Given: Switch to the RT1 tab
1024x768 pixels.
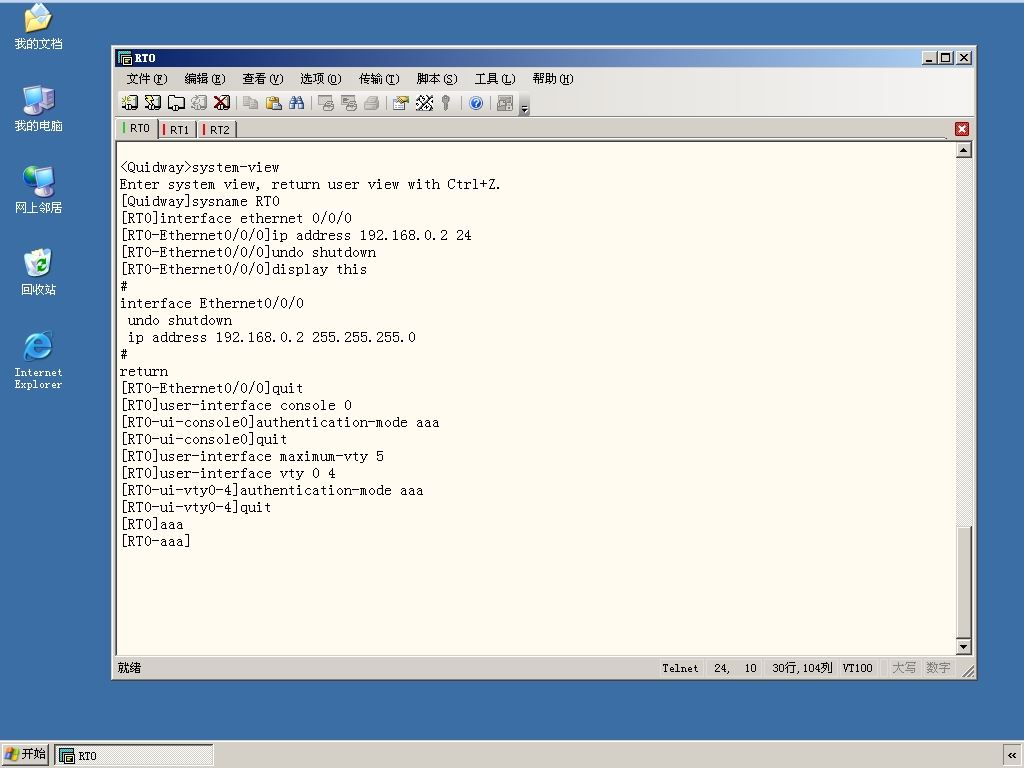Looking at the screenshot, I should (178, 129).
